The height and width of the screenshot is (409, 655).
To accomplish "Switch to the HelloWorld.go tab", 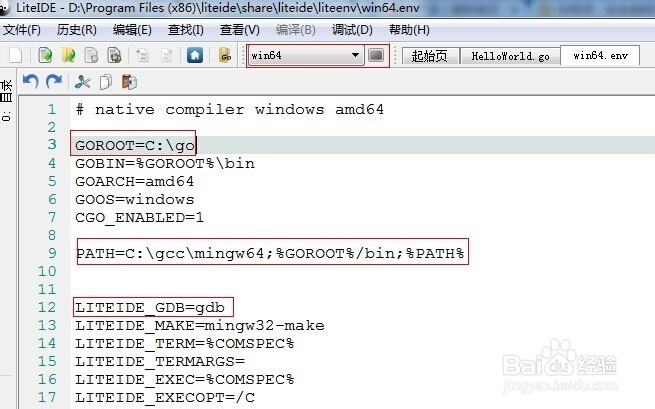I will (510, 56).
